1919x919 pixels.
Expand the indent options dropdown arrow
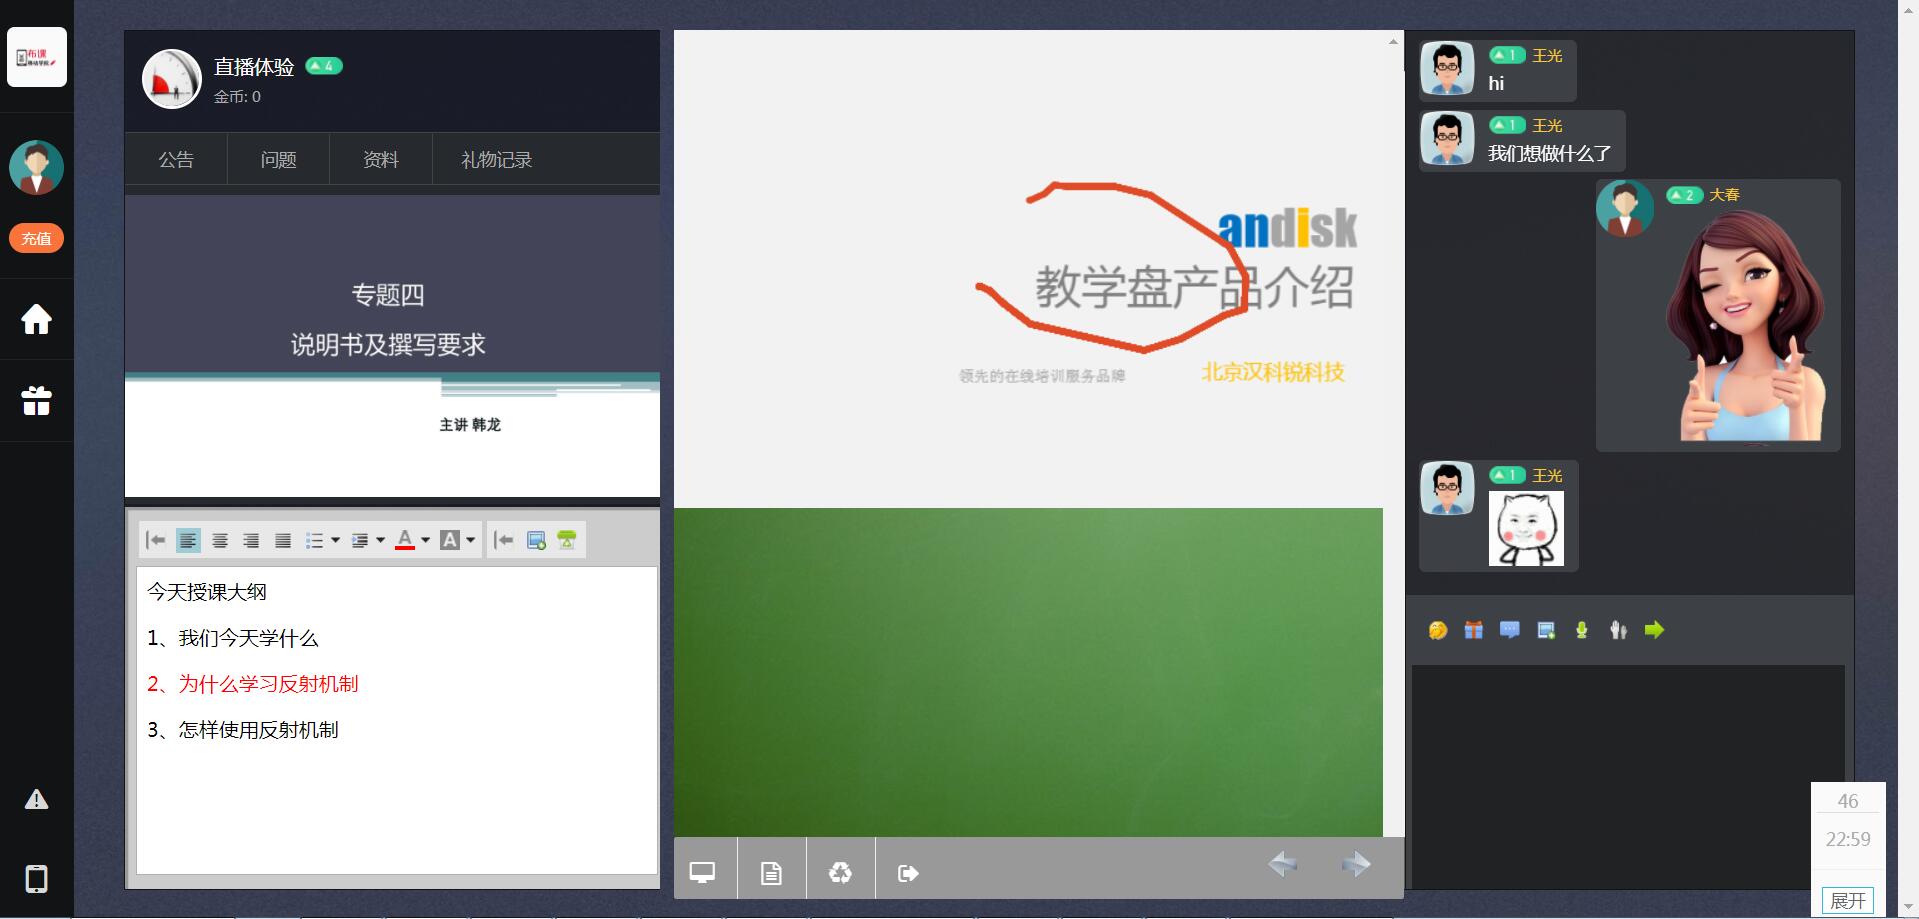coord(380,541)
